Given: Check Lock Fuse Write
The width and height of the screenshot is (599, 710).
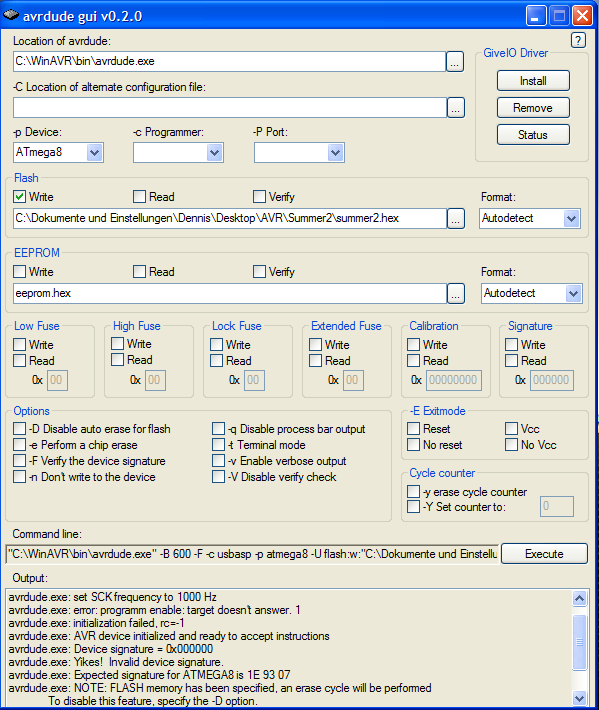Looking at the screenshot, I should [216, 345].
